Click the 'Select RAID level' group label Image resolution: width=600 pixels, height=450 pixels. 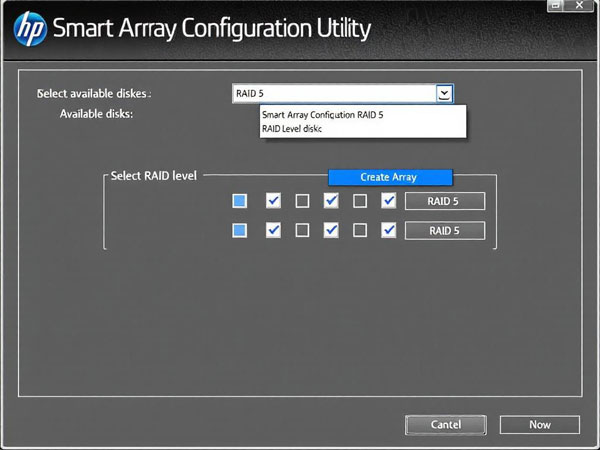pos(154,176)
